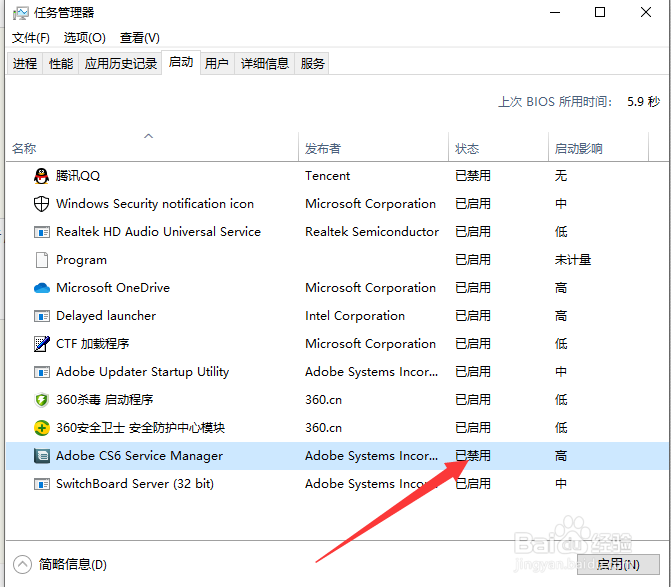Select Windows Security notification icon entry
Image resolution: width=671 pixels, height=587 pixels.
(x=155, y=204)
